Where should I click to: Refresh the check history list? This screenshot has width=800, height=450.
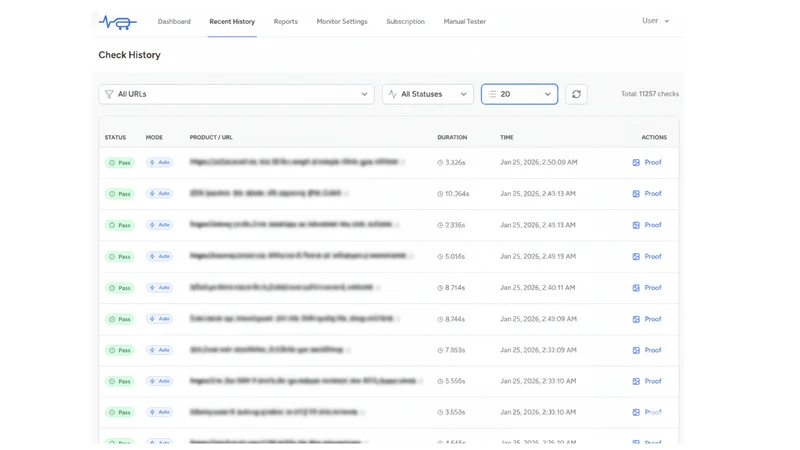[577, 94]
